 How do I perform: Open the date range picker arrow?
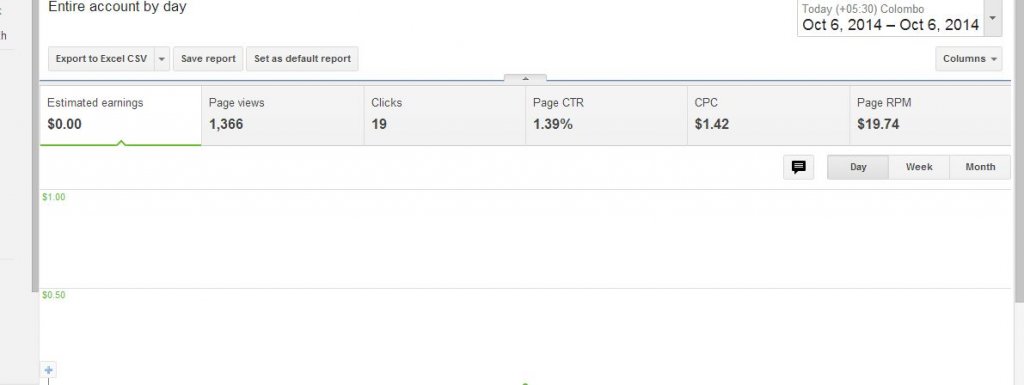[993, 18]
